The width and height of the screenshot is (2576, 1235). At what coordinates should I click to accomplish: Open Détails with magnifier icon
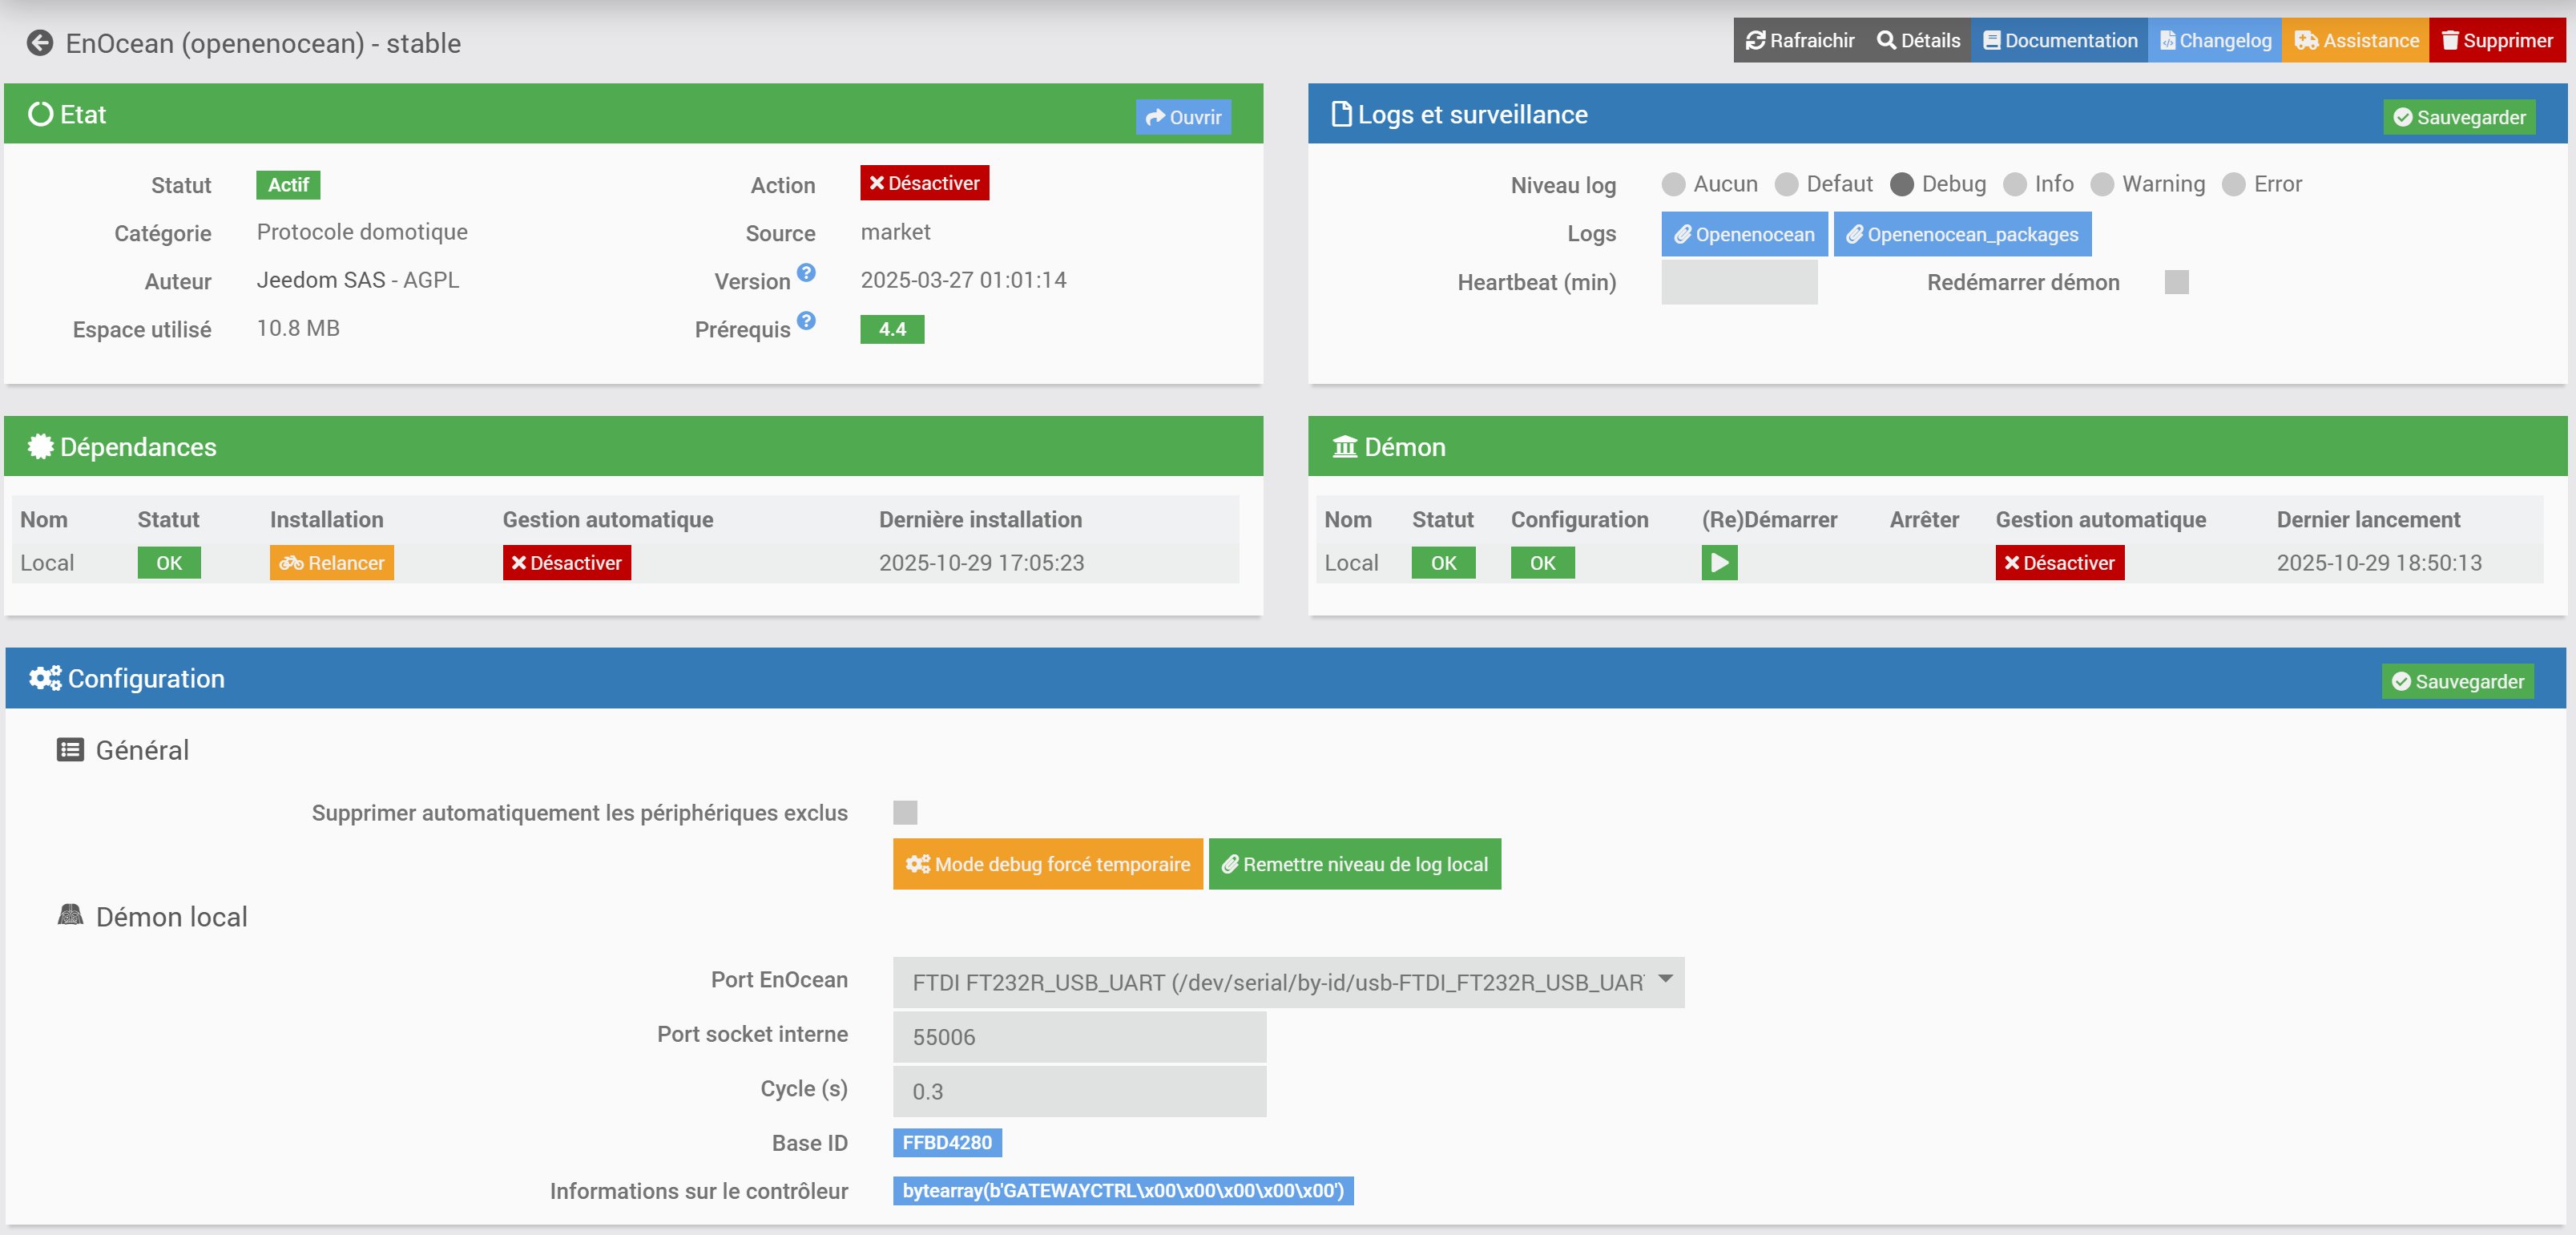coord(1918,41)
